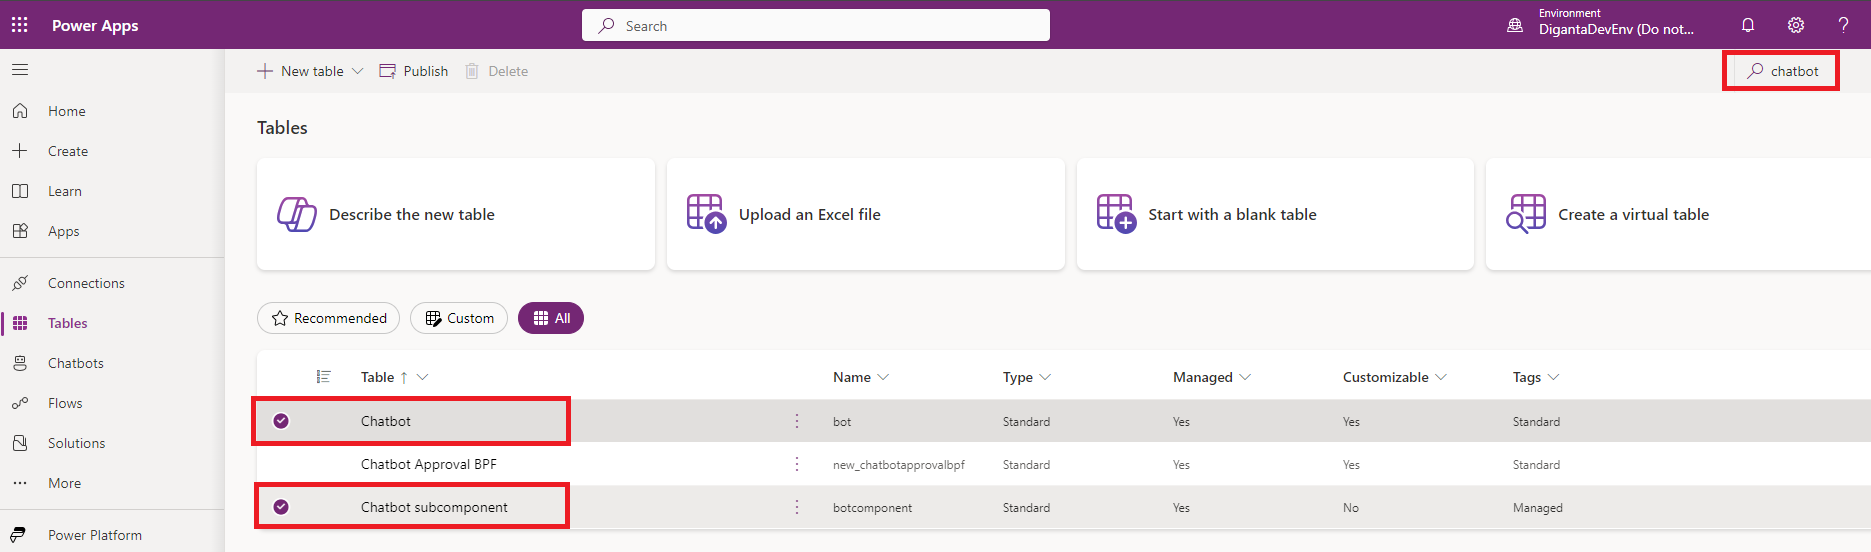Viewport: 1871px width, 552px height.
Task: Open the Chatbot Approval BPF table
Action: (x=429, y=464)
